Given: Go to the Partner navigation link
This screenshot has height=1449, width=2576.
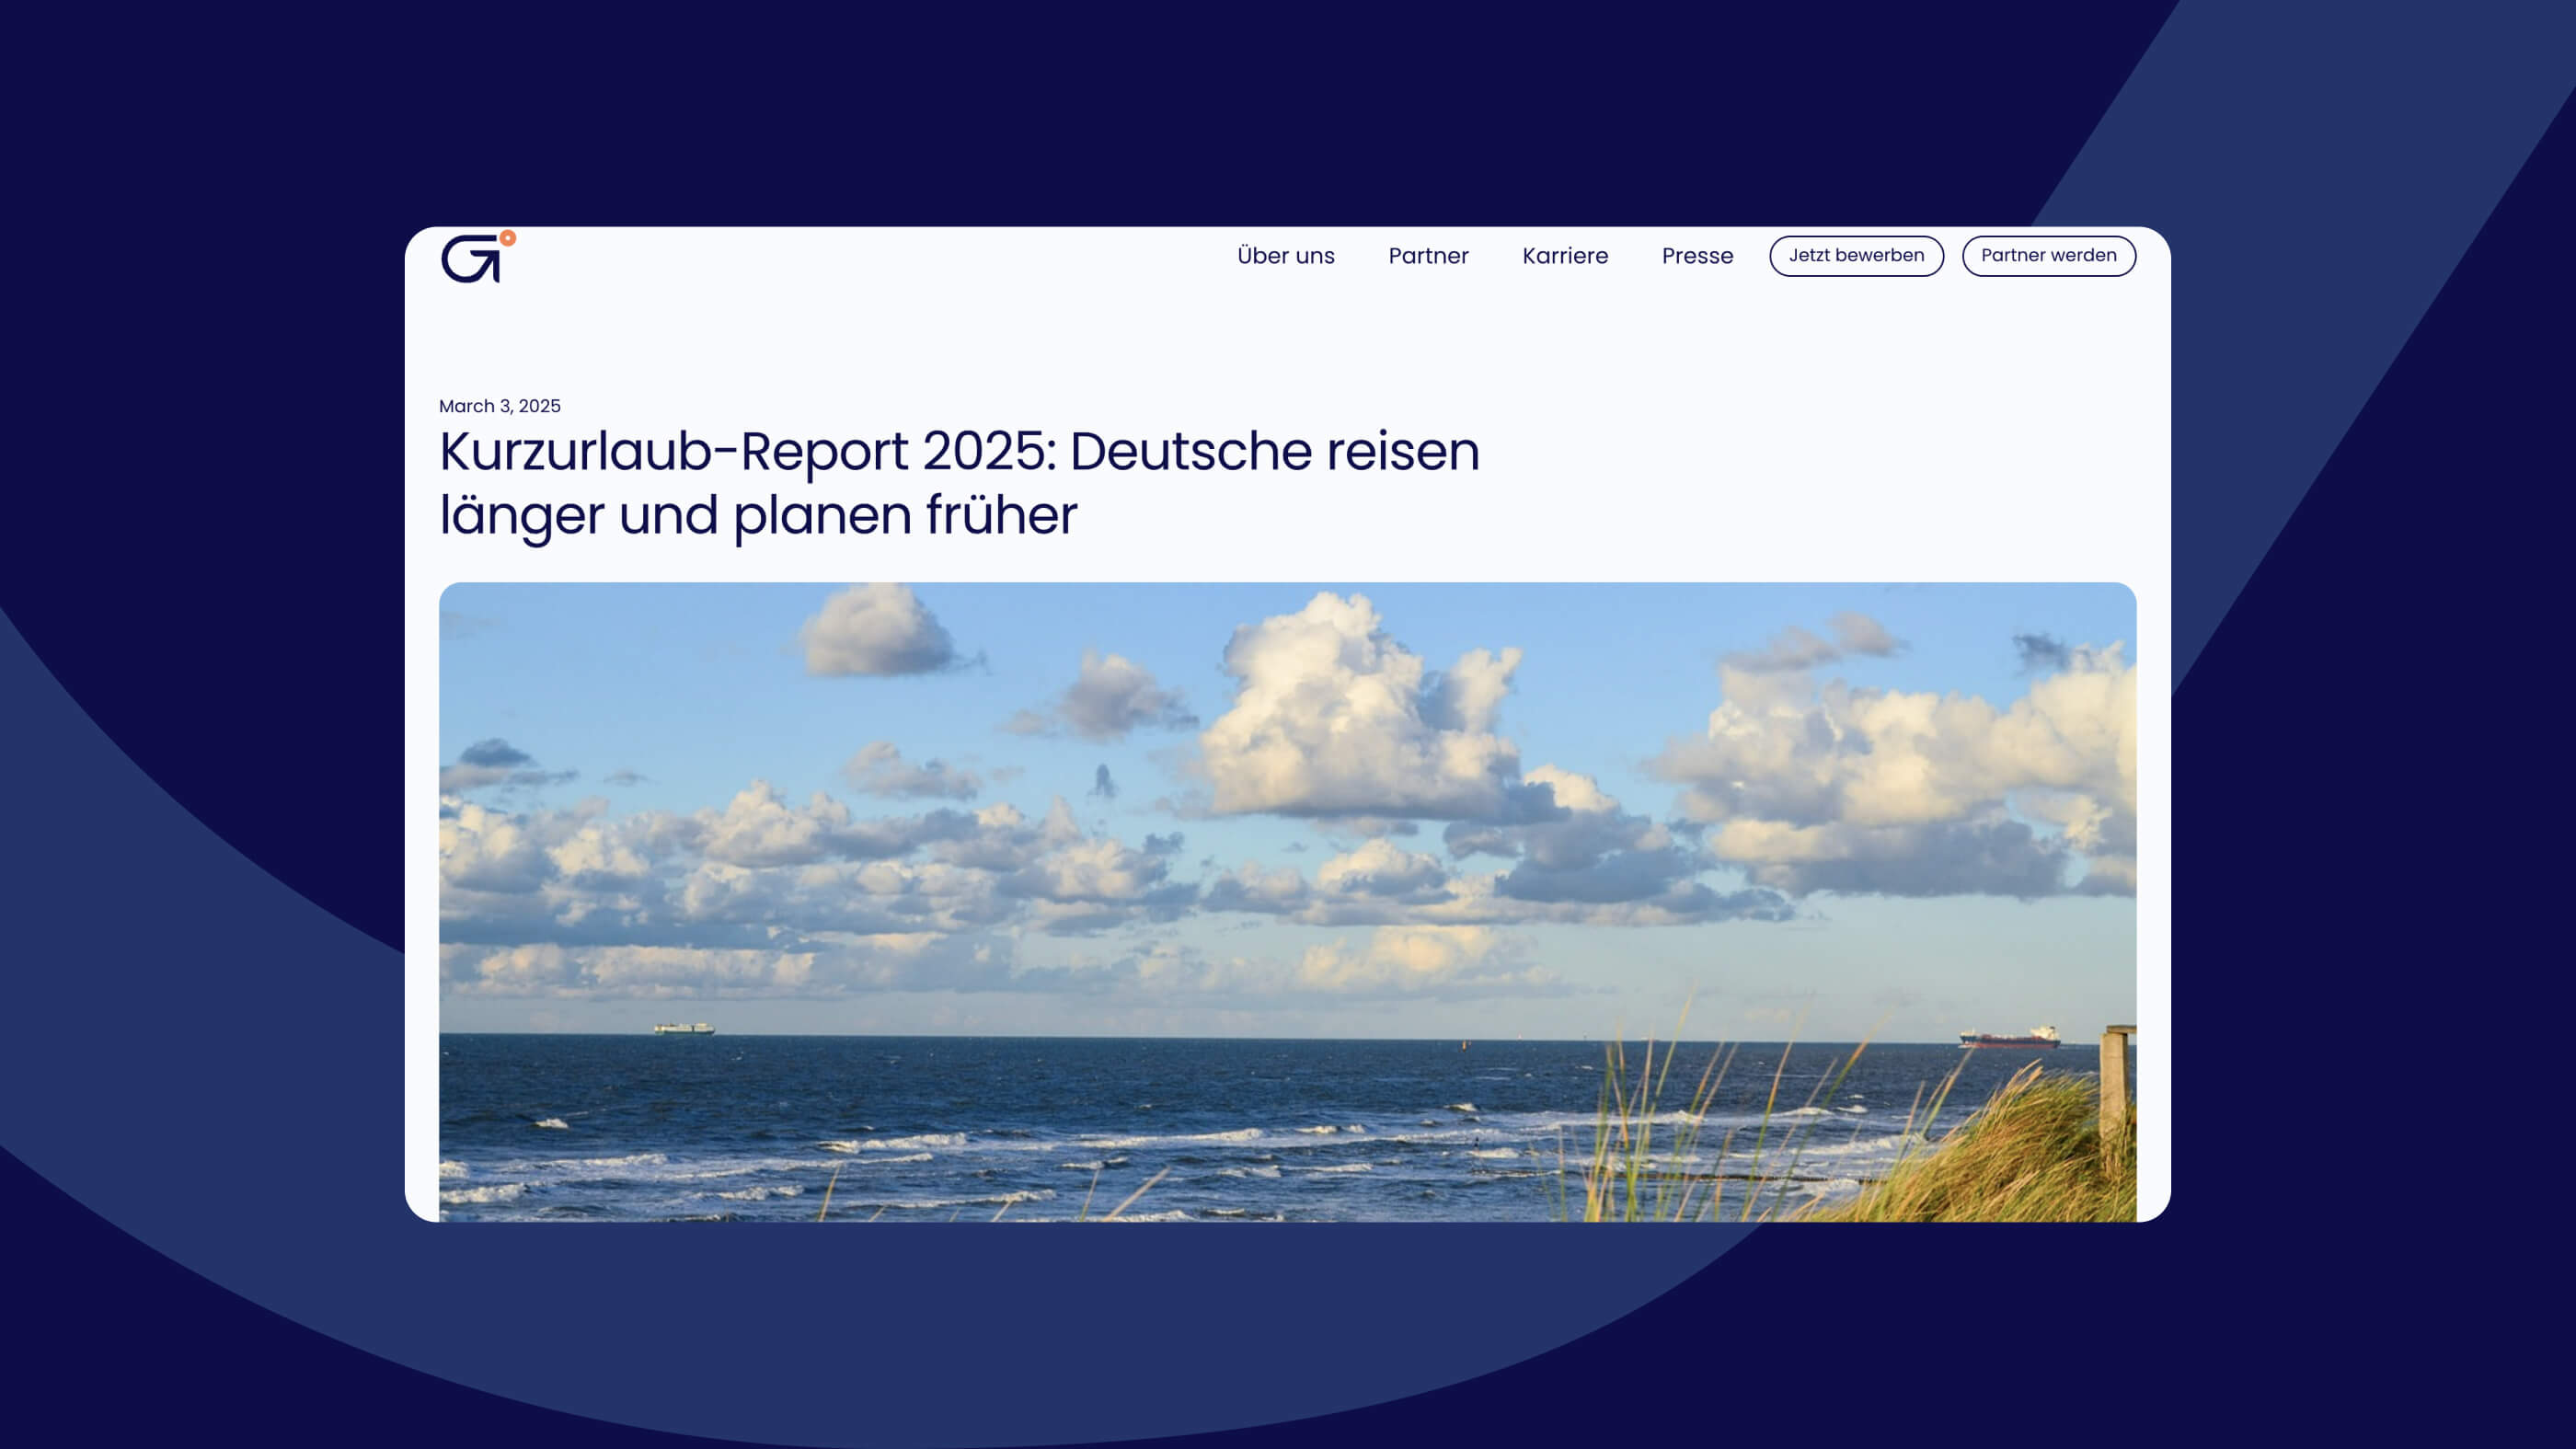Looking at the screenshot, I should tap(1428, 256).
